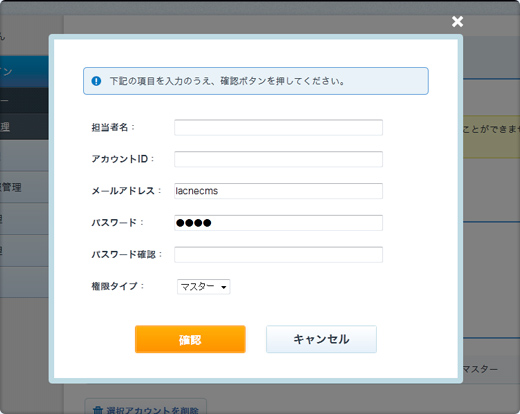Focus the 担当者名 input field
The image size is (520, 414).
click(278, 127)
